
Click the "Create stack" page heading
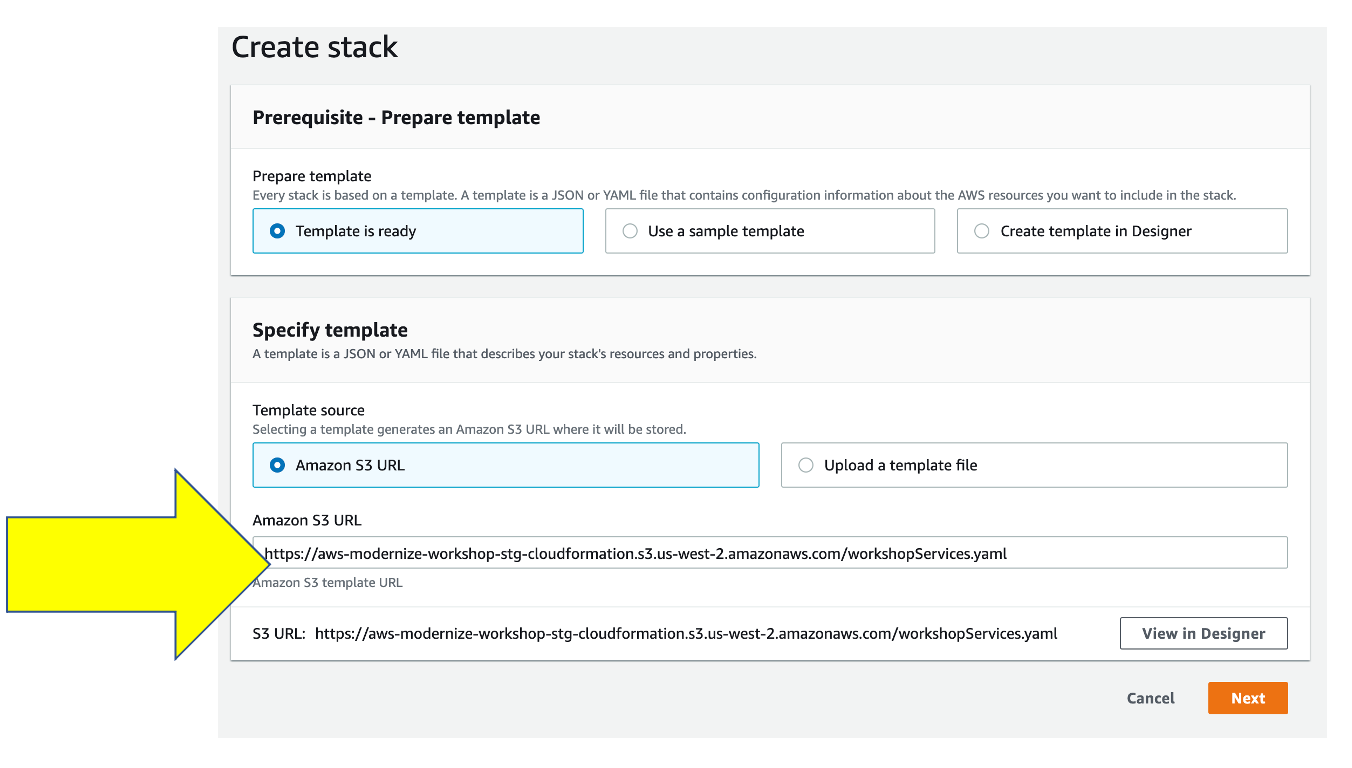314,47
